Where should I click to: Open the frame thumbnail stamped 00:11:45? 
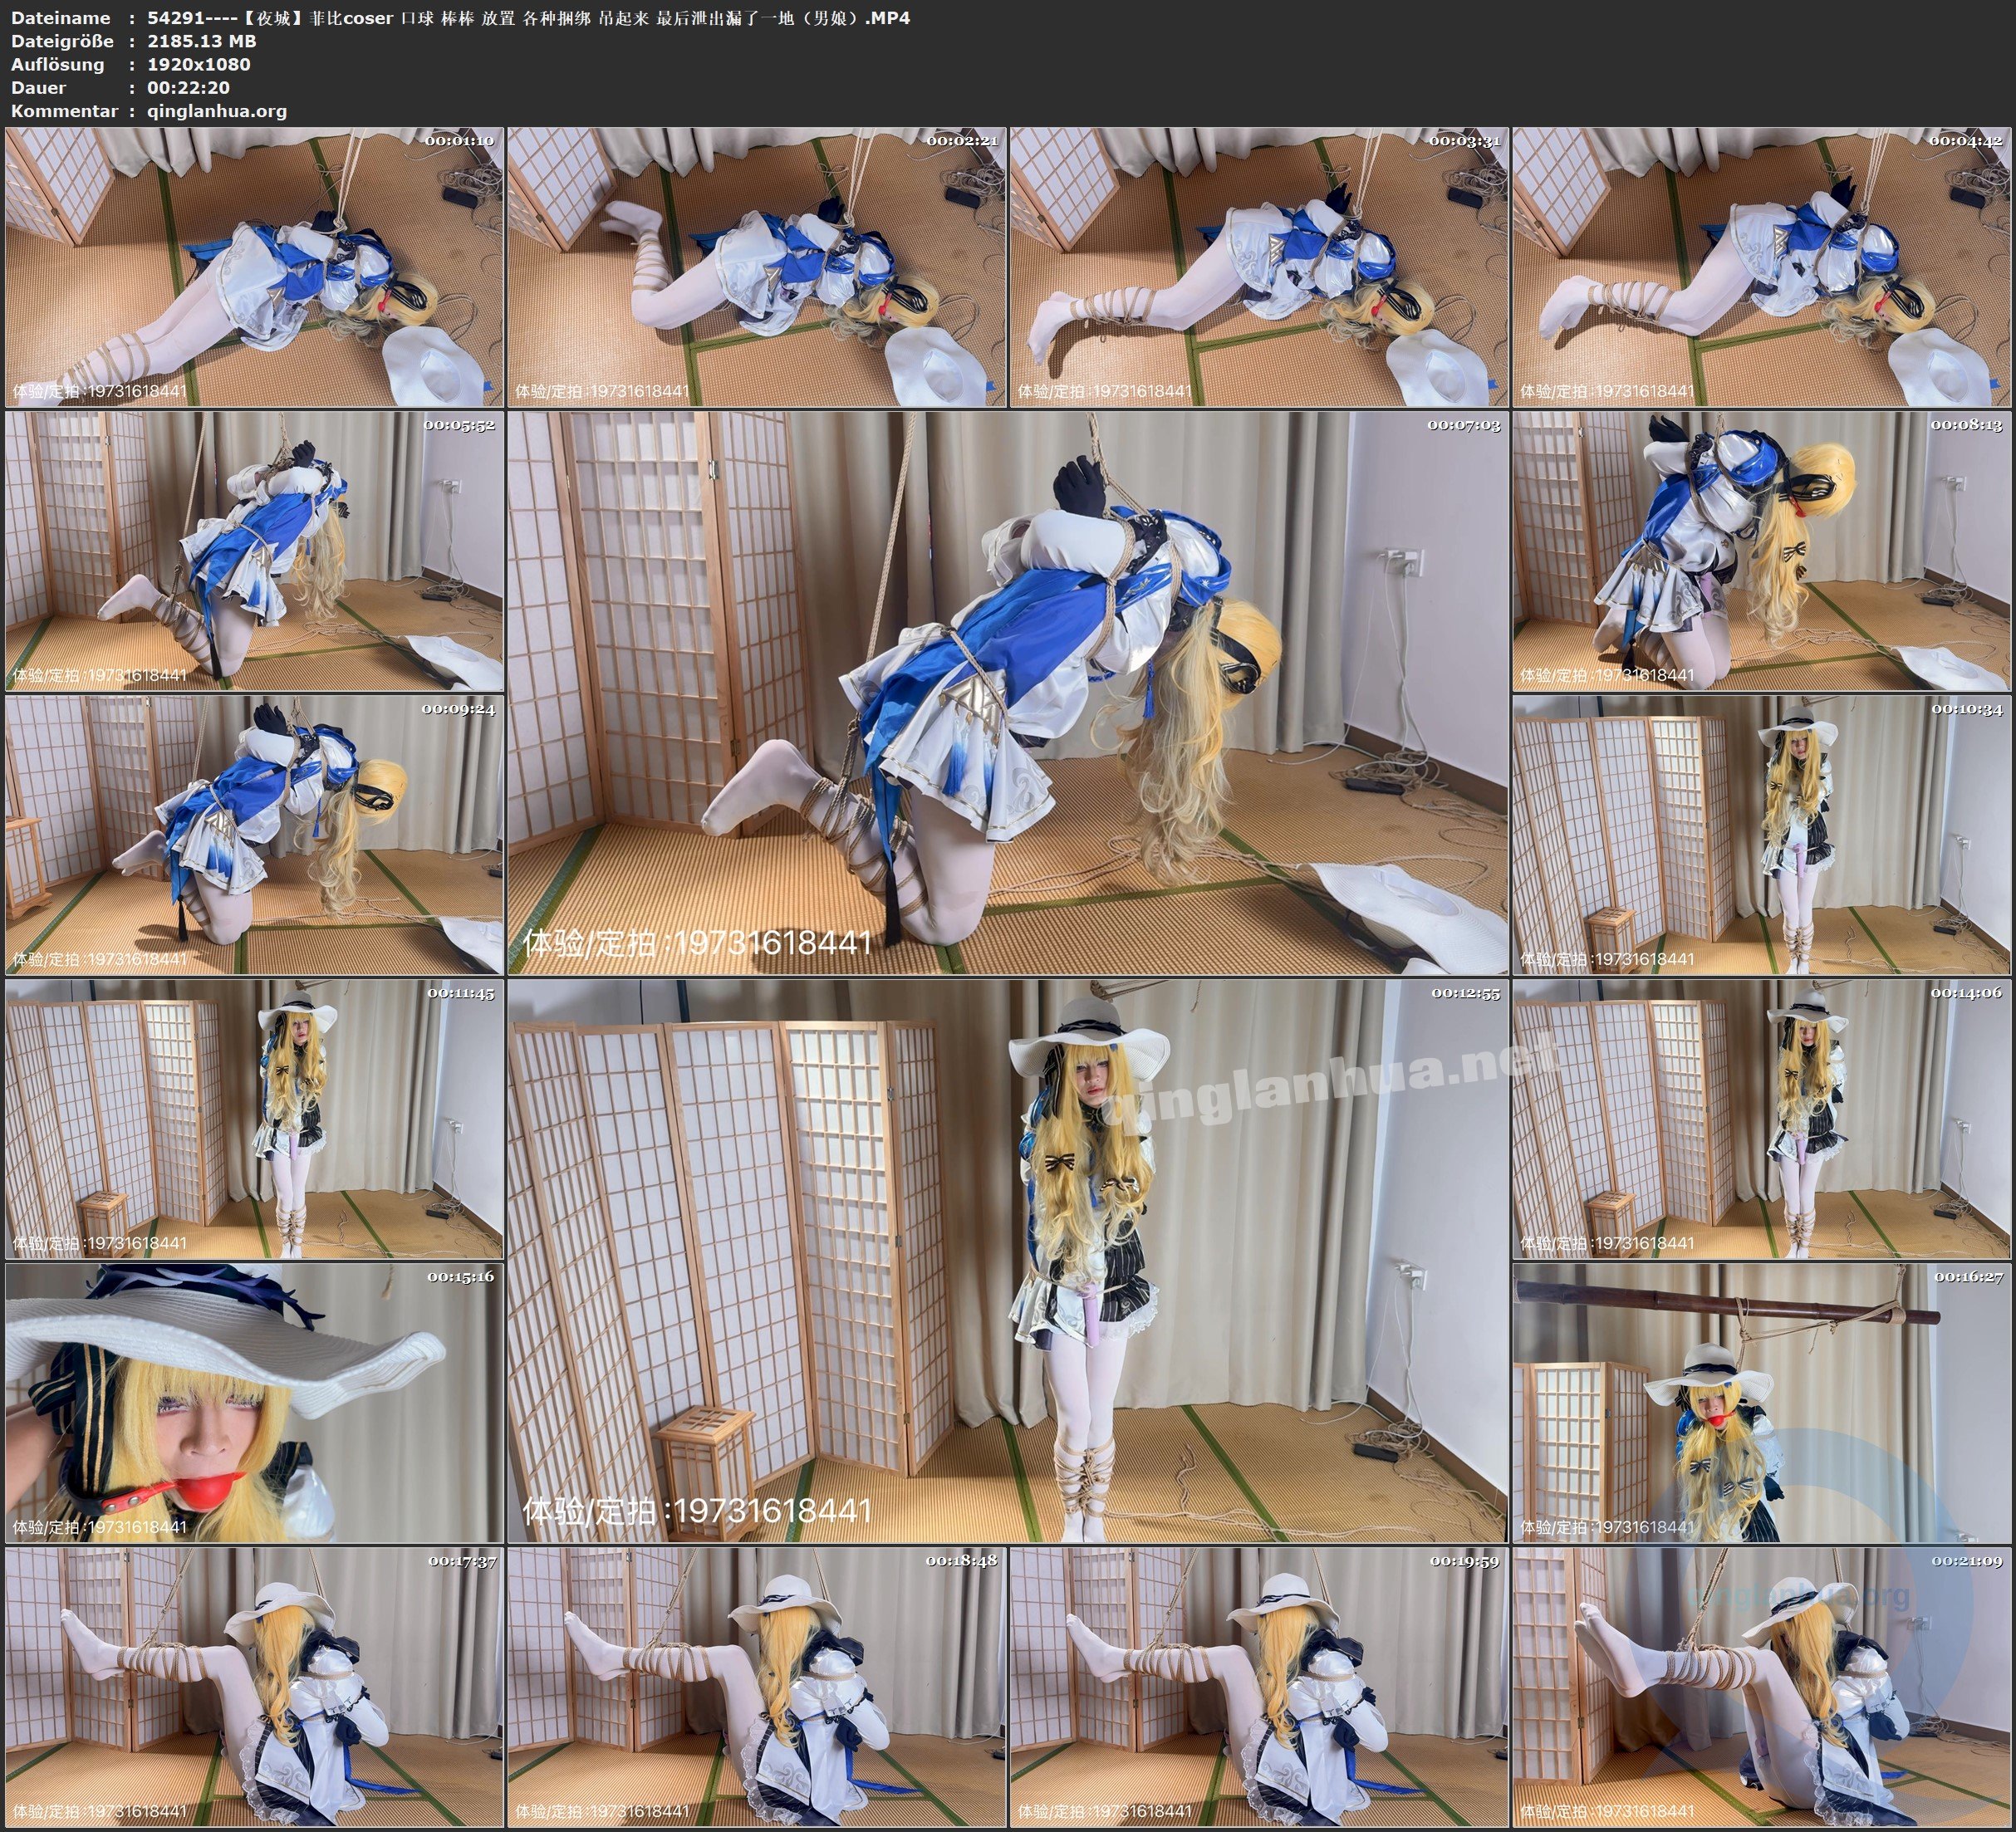click(254, 1119)
